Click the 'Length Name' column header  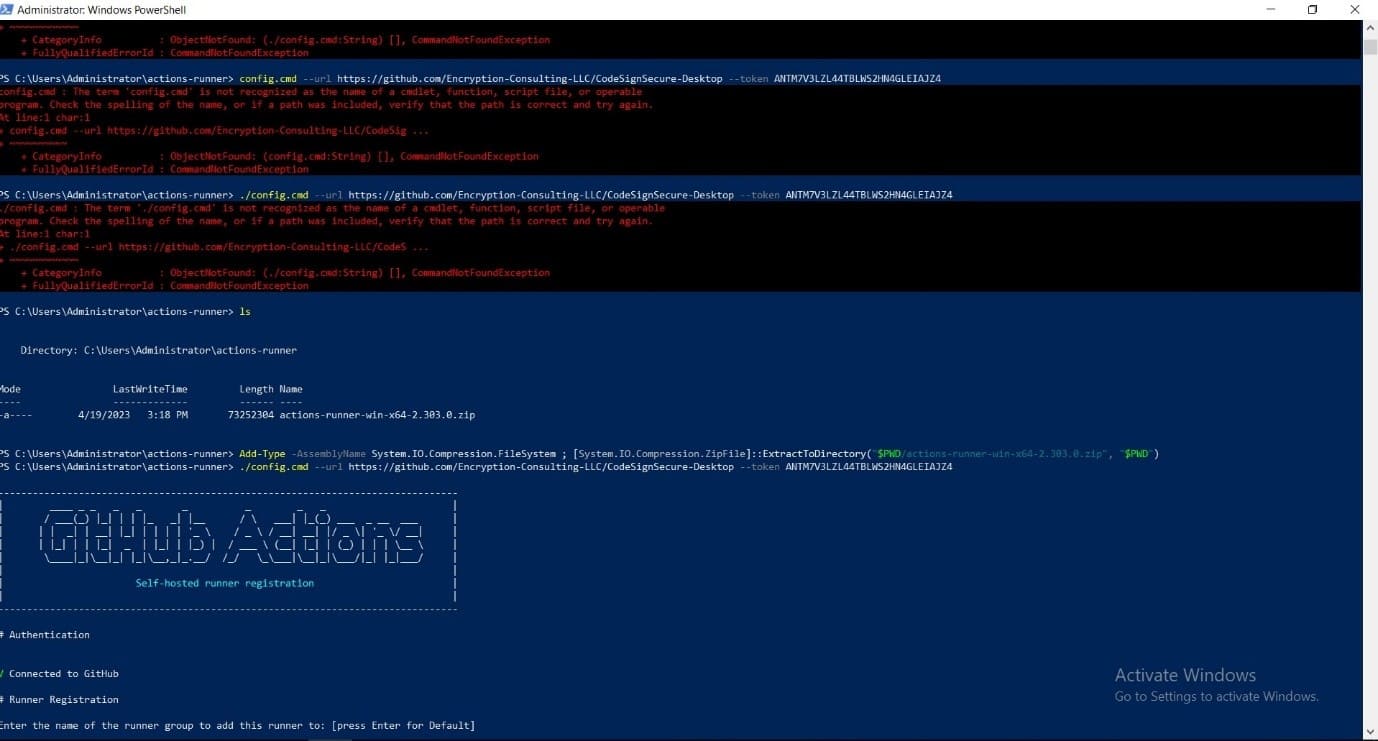(x=271, y=389)
